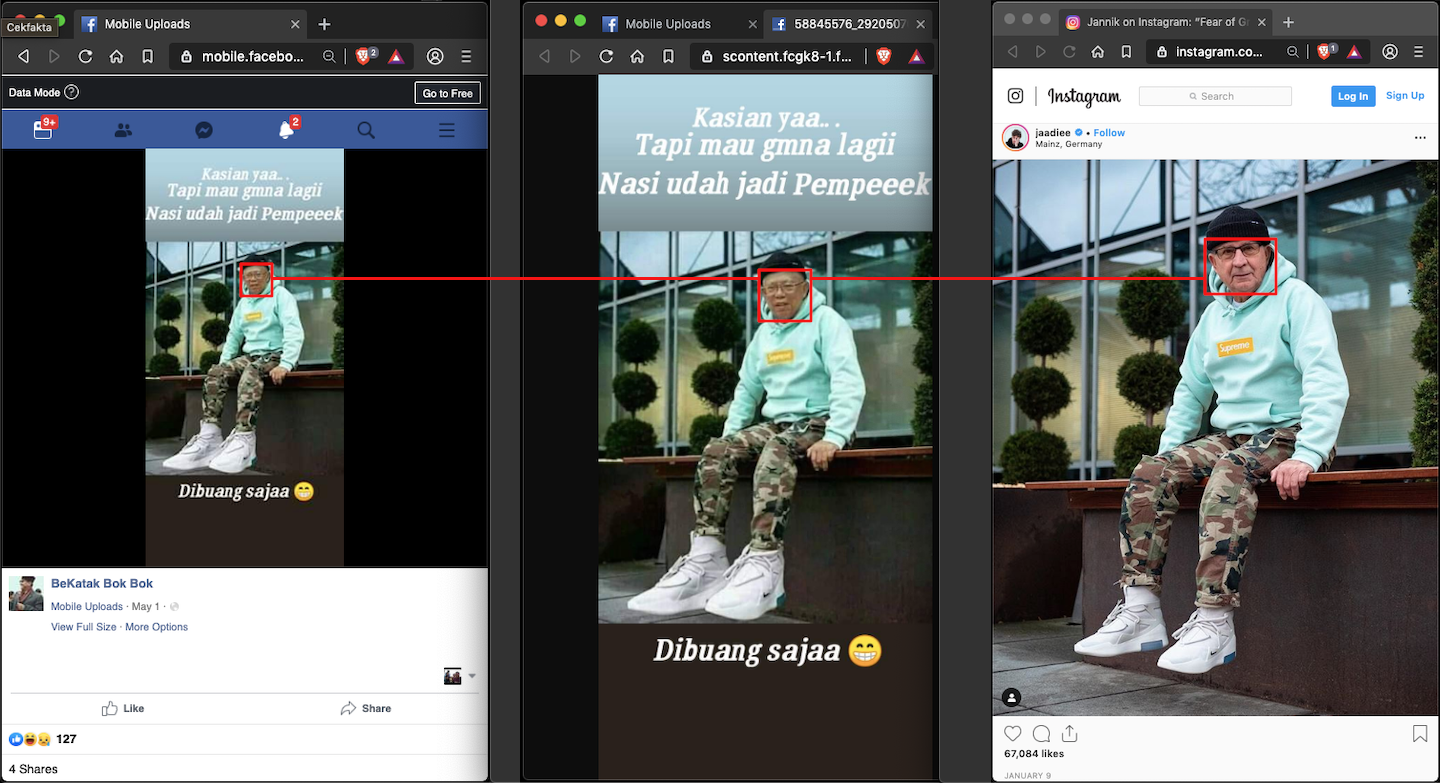
Task: Bookmark the Instagram post
Action: (1419, 734)
